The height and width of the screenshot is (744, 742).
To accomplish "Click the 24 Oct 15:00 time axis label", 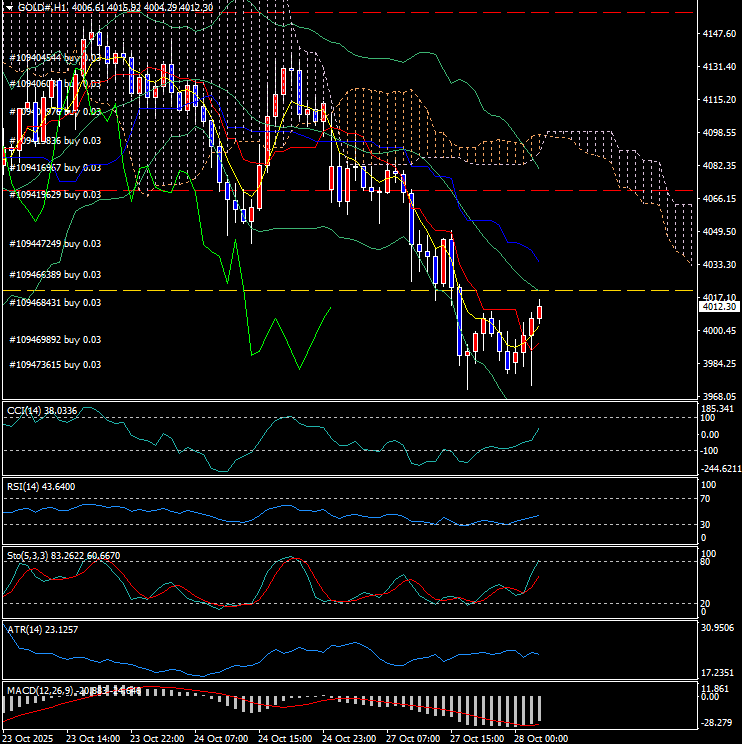I will click(284, 738).
